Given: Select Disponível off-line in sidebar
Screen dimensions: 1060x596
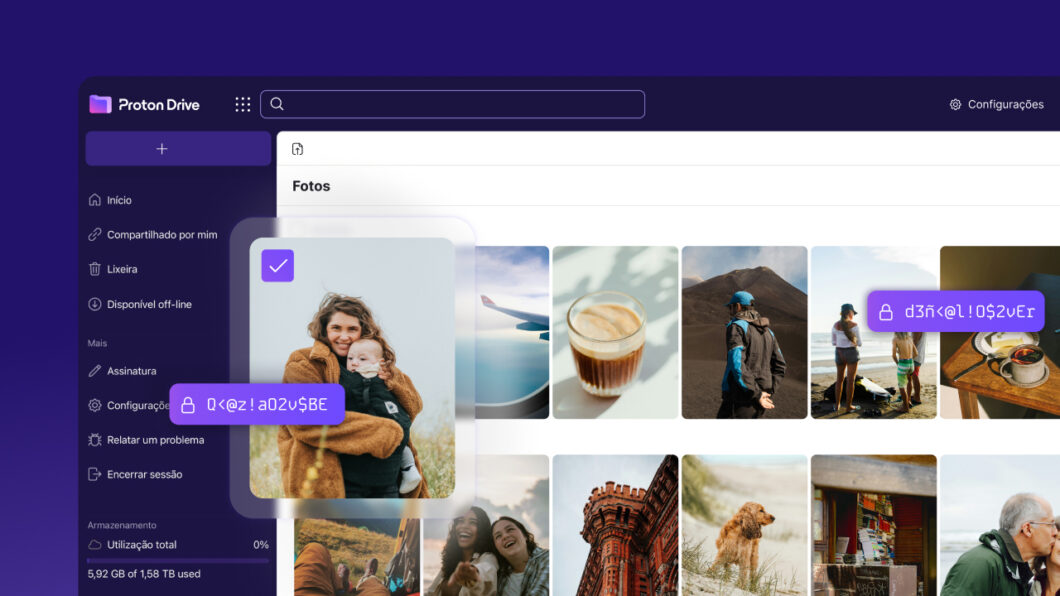Looking at the screenshot, I should click(x=148, y=304).
